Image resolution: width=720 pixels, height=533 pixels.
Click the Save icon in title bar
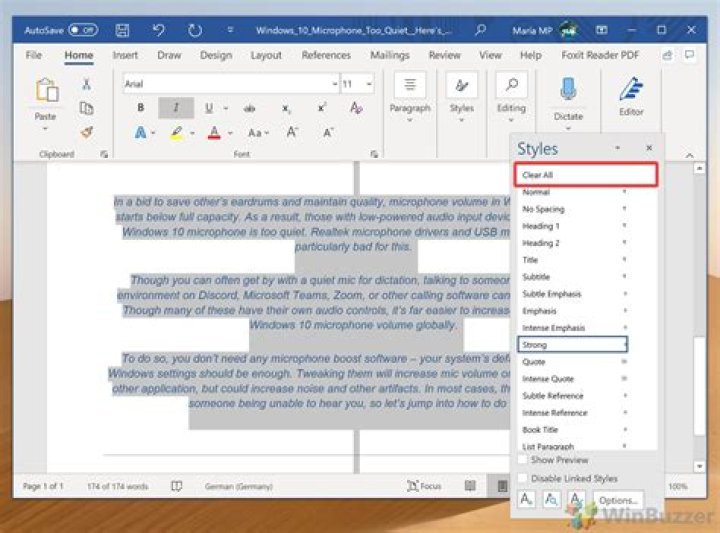pos(122,30)
